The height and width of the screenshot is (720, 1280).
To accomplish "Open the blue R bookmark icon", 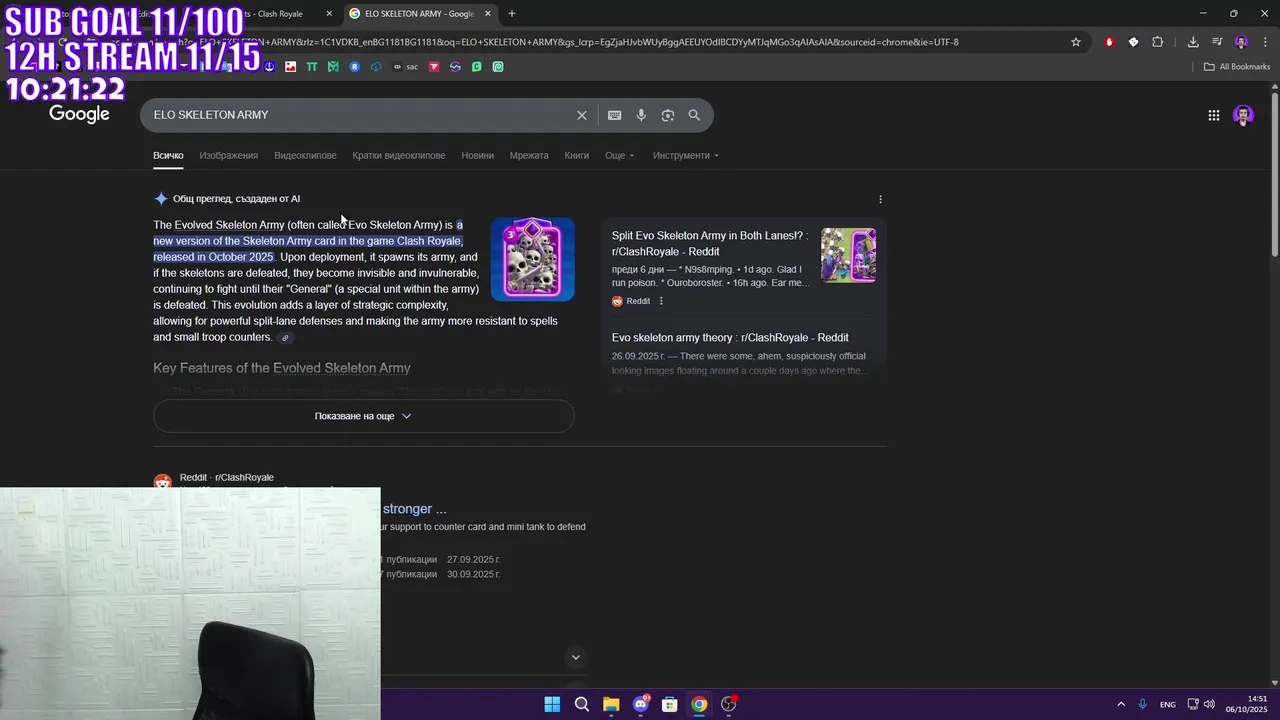I will pyautogui.click(x=355, y=67).
